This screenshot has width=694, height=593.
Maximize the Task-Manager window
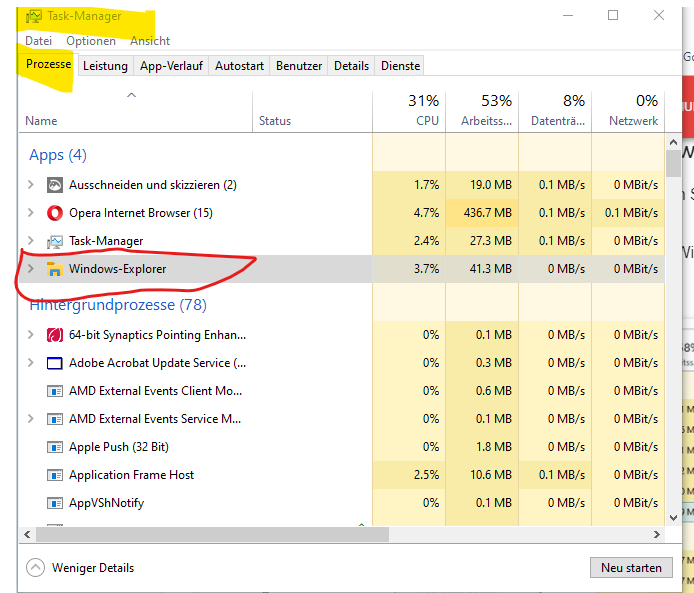tap(613, 15)
